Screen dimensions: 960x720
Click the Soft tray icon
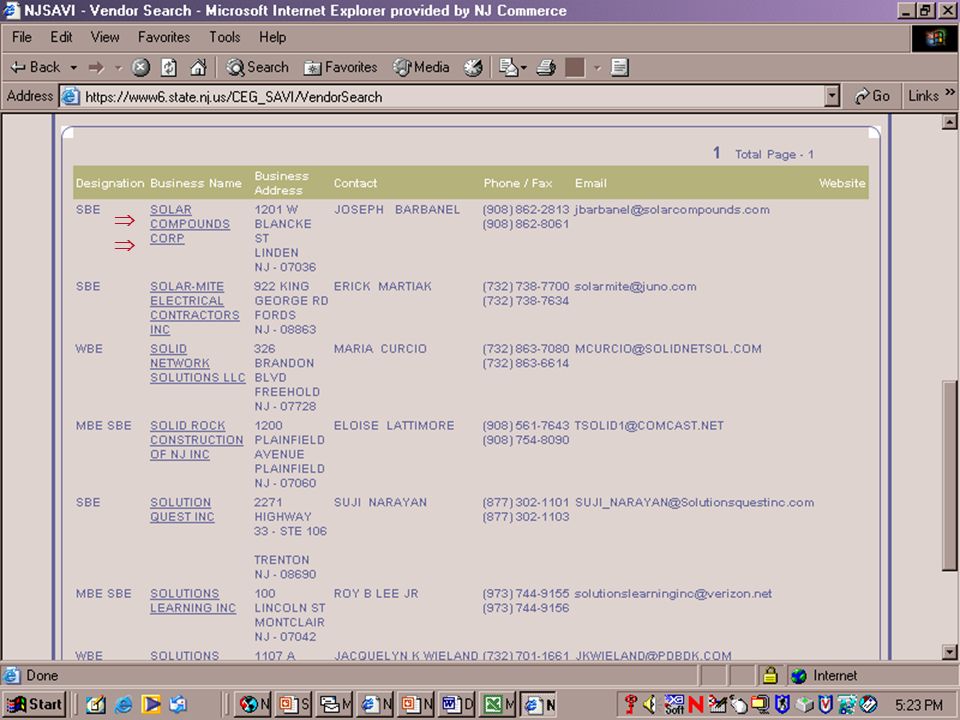674,705
